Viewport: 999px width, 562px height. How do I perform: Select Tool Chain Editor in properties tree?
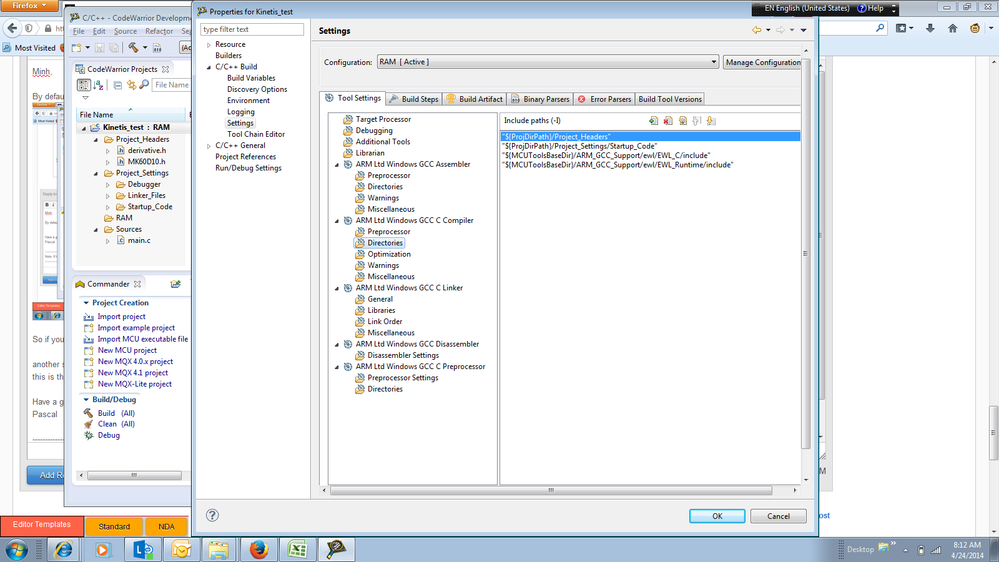[x=255, y=134]
